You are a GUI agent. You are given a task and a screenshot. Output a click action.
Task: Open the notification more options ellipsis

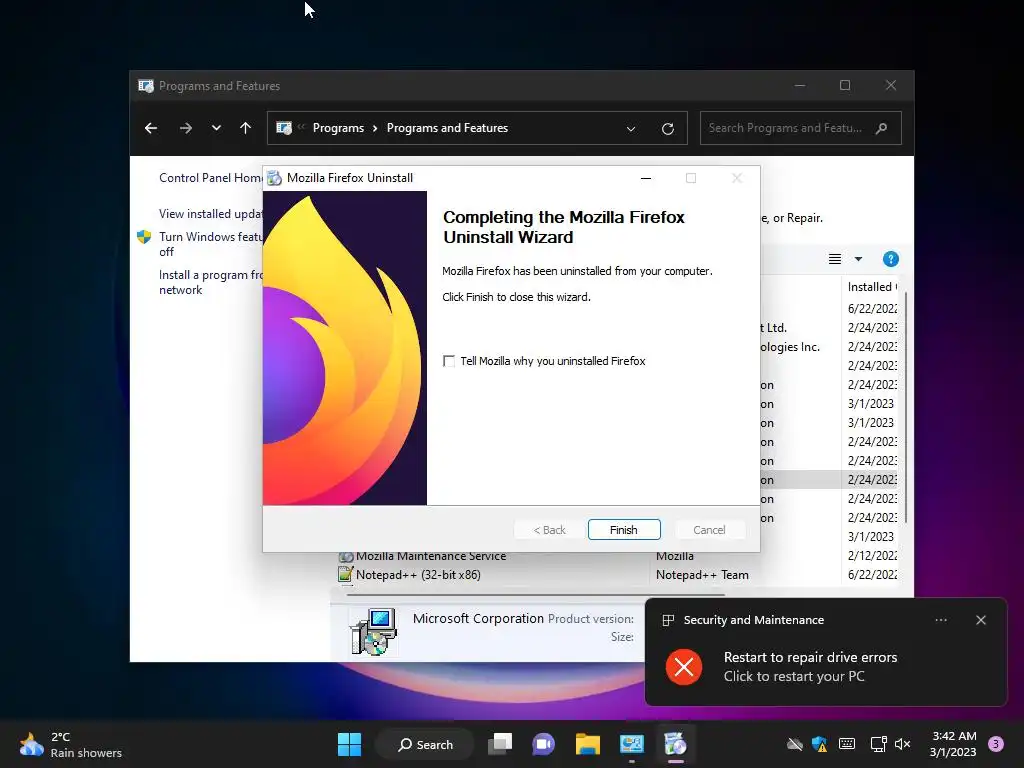(x=941, y=620)
